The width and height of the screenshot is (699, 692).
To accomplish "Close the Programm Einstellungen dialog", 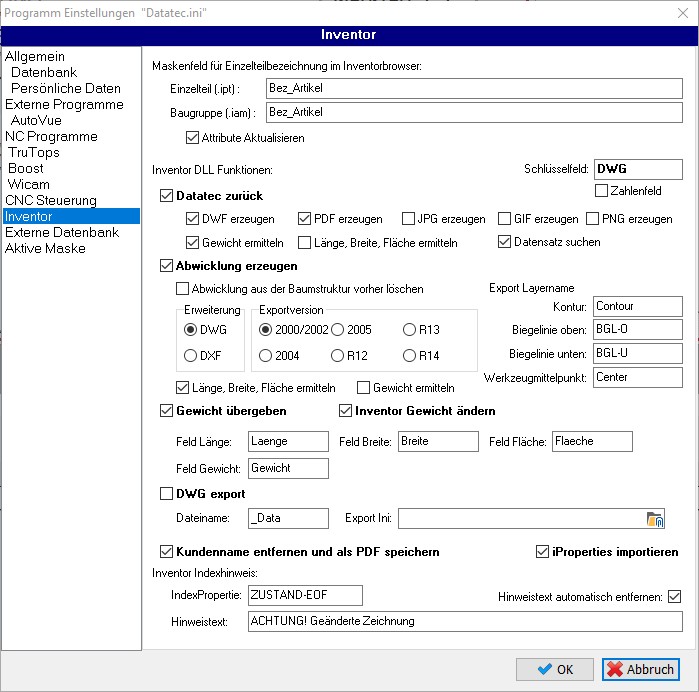I will (x=683, y=13).
